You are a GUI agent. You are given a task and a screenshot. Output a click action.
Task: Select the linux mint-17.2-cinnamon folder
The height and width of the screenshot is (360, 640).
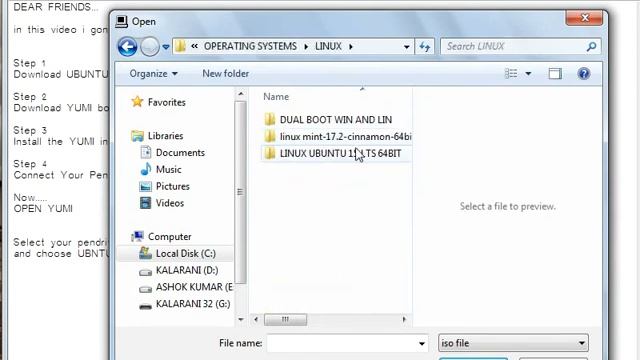pyautogui.click(x=345, y=136)
